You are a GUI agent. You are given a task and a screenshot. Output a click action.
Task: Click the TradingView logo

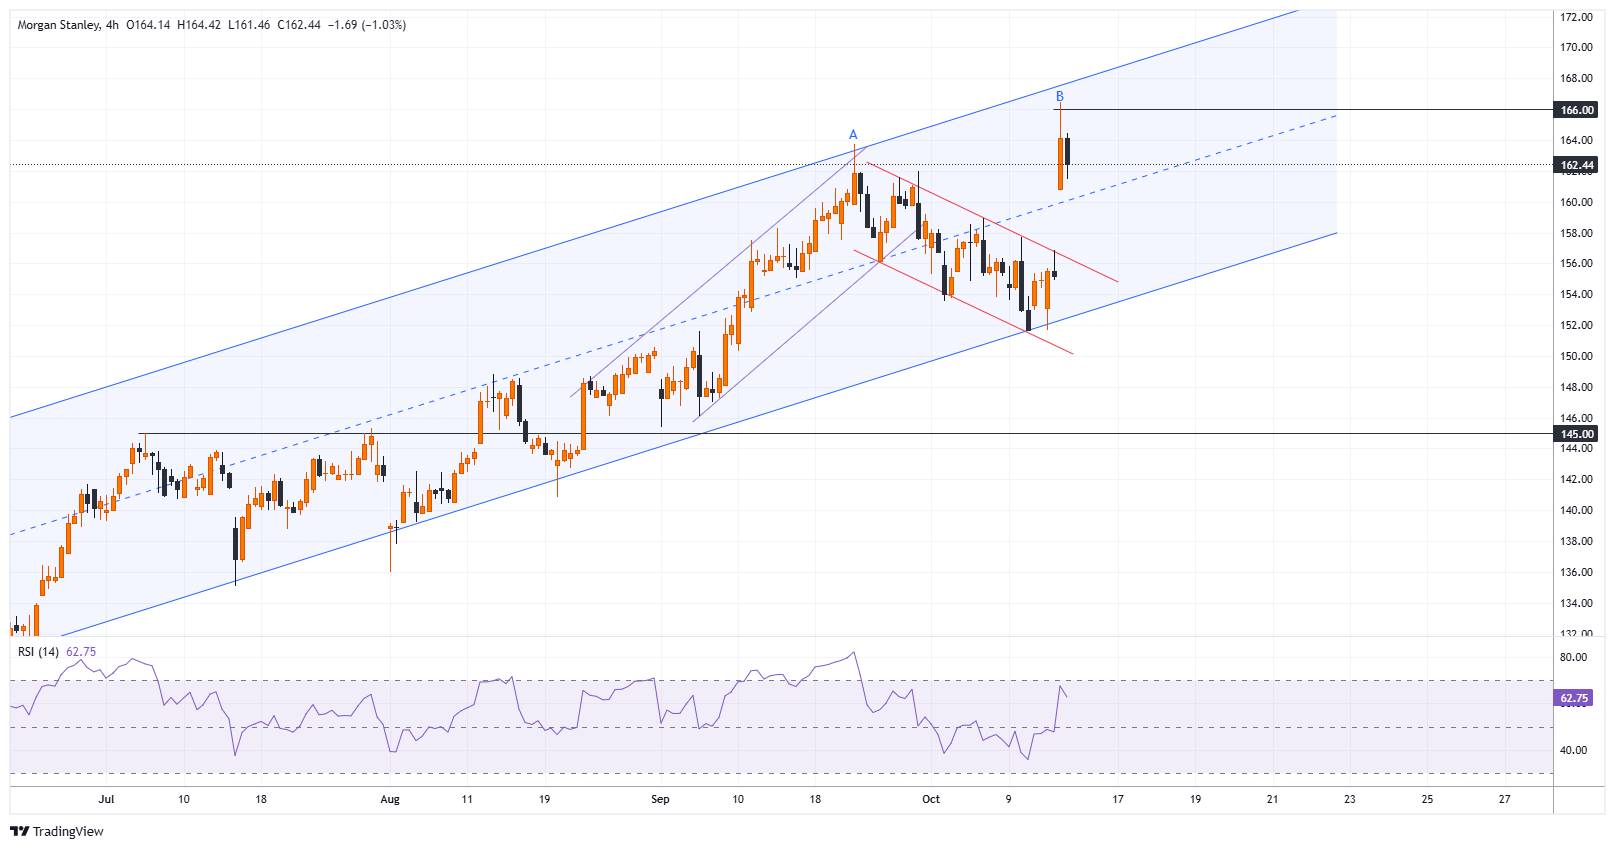point(57,831)
